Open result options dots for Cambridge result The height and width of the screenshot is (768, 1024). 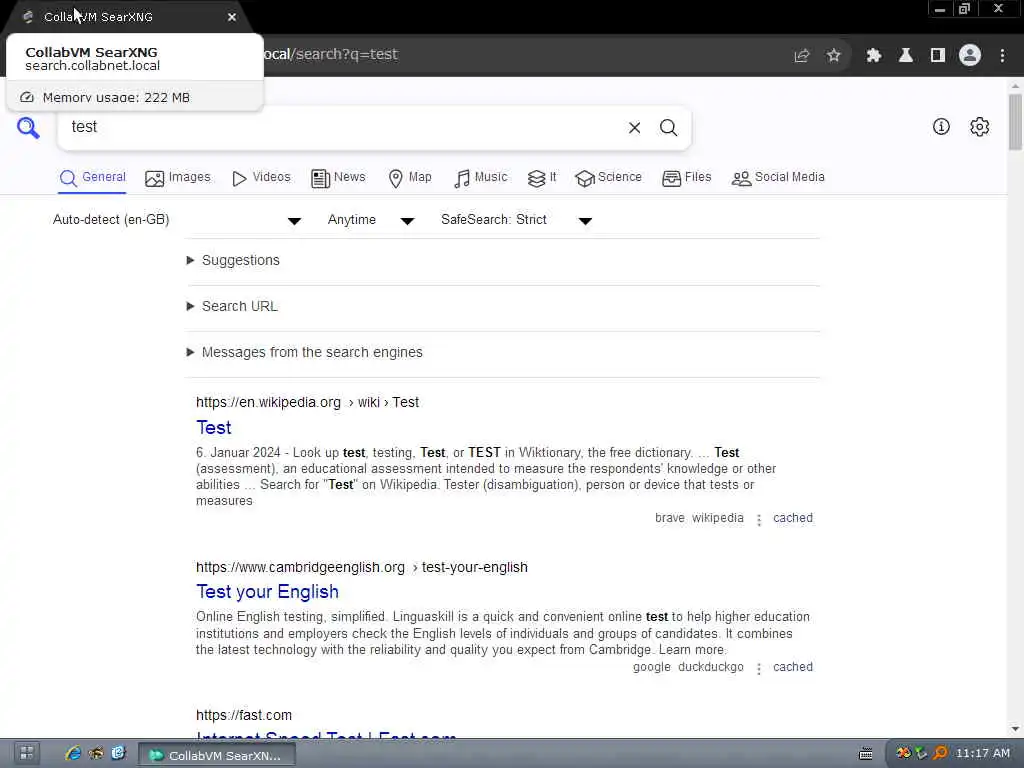(759, 669)
